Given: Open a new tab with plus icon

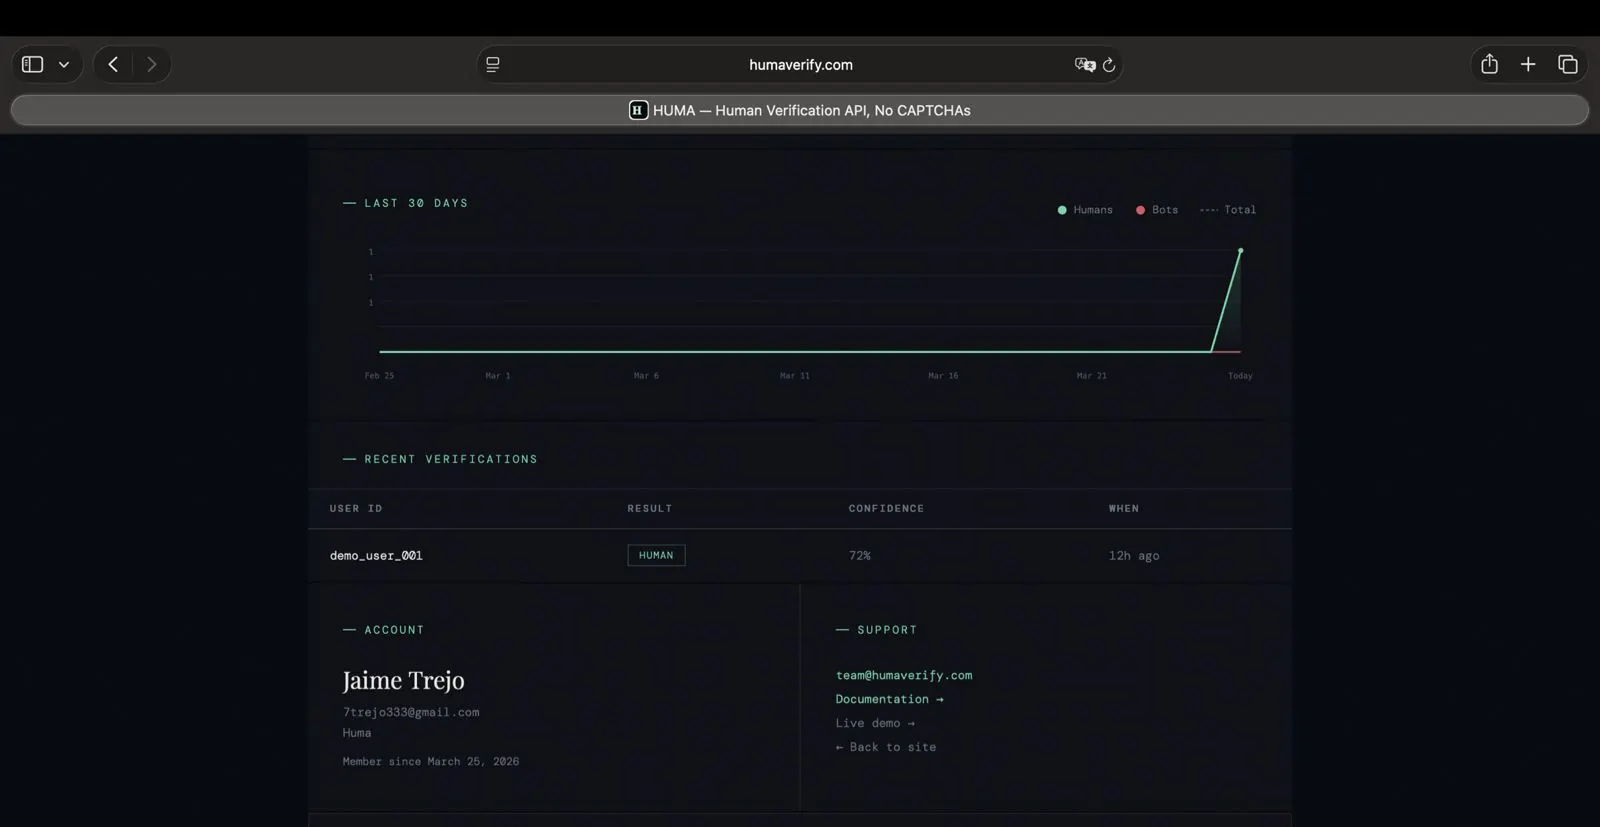Looking at the screenshot, I should (1528, 64).
